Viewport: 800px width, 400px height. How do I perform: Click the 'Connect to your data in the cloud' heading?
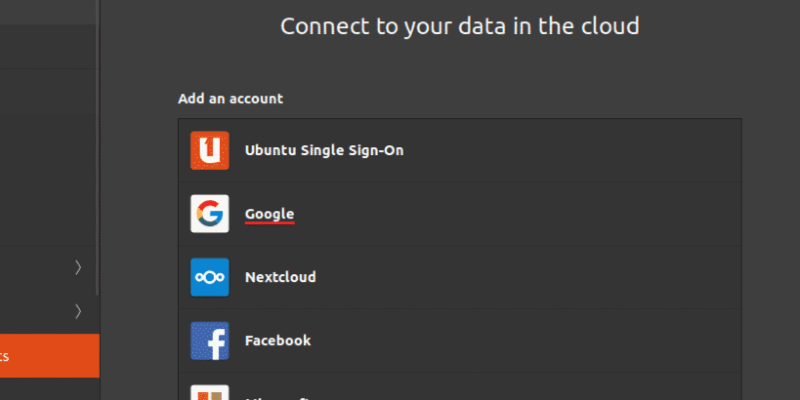point(460,26)
